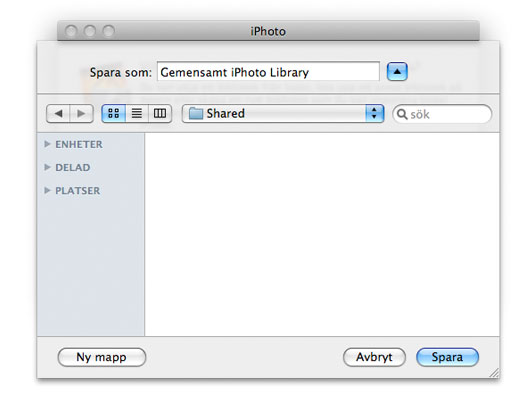Viewport: 532px width, 401px height.
Task: Cancel with the Avbryt button
Action: click(x=374, y=357)
